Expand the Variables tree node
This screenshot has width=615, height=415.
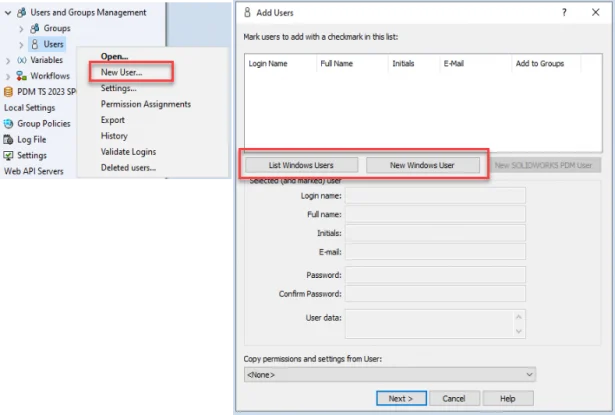[8, 60]
